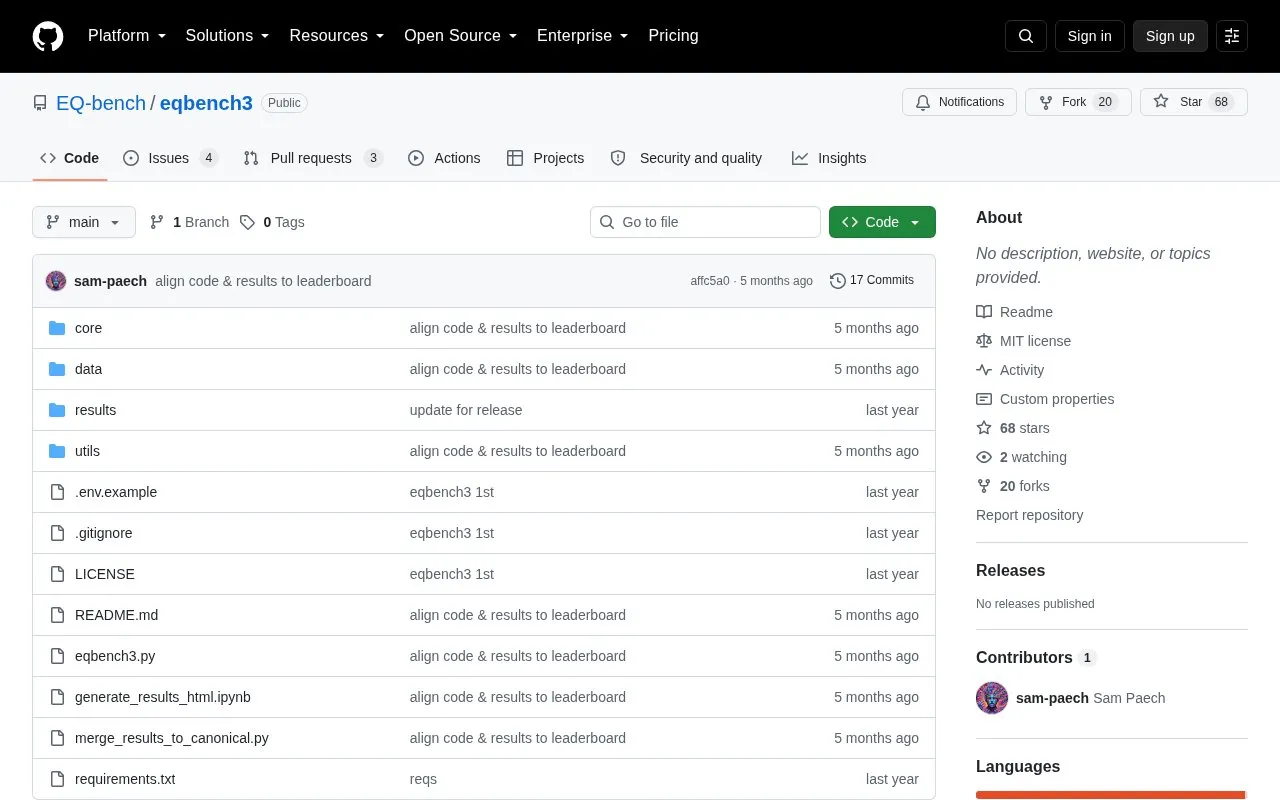Viewport: 1280px width, 800px height.
Task: Expand the Open Source menu
Action: pyautogui.click(x=461, y=36)
